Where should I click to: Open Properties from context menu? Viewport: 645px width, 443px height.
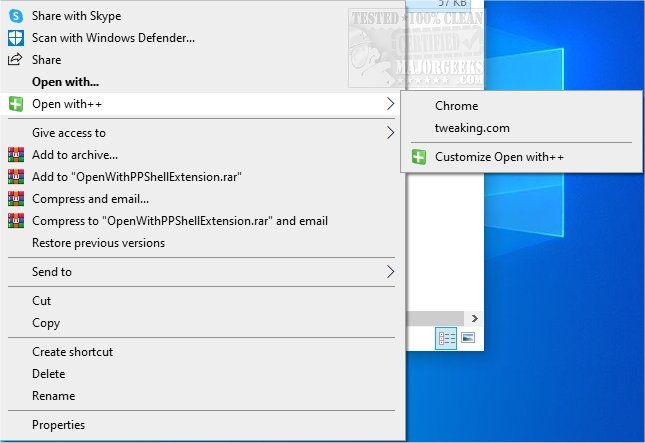[202, 424]
